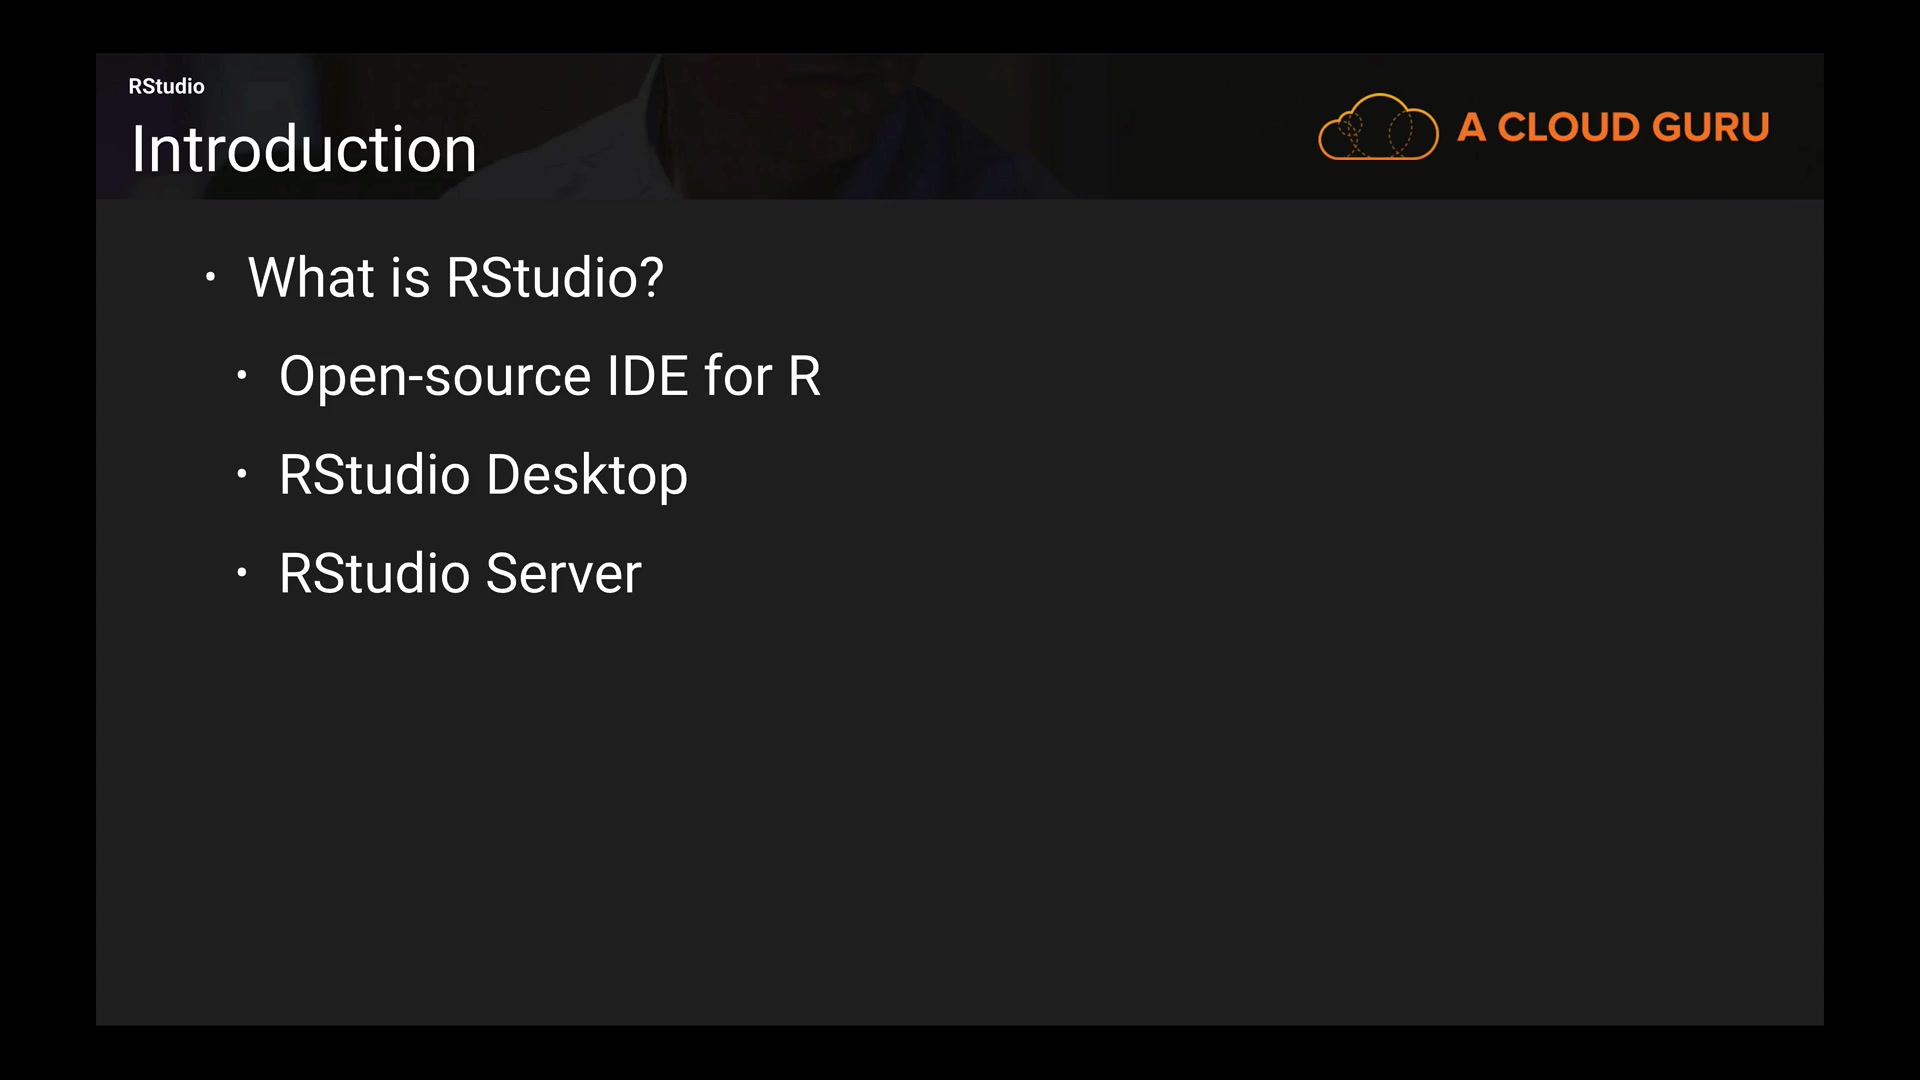Click bullet dot beside 'What is RStudio?'
The width and height of the screenshot is (1920, 1080).
[x=210, y=277]
